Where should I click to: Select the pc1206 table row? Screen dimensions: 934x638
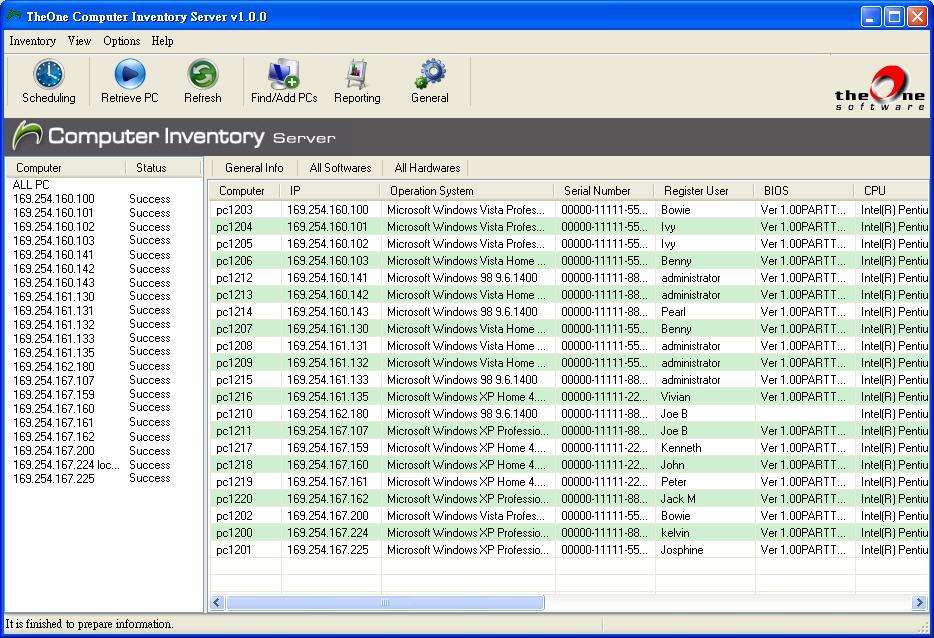tap(571, 261)
